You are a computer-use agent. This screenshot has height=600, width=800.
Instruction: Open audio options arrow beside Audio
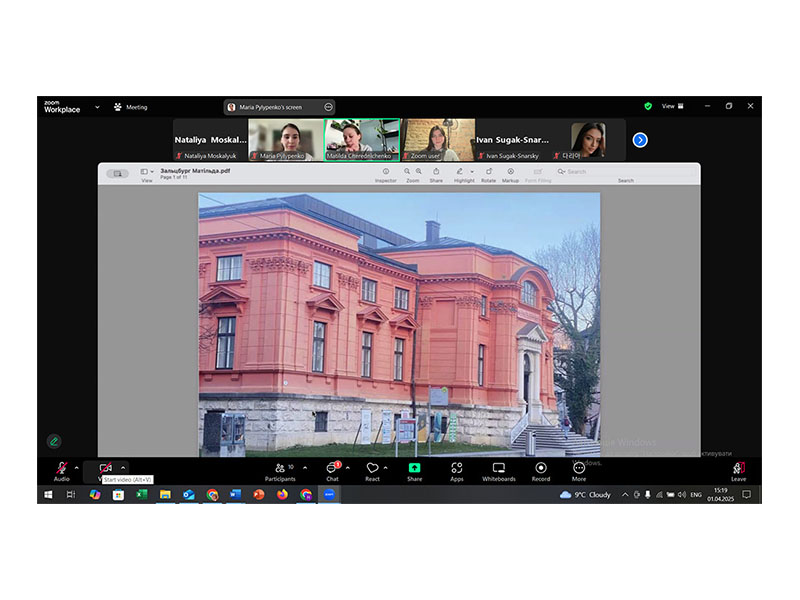77,467
